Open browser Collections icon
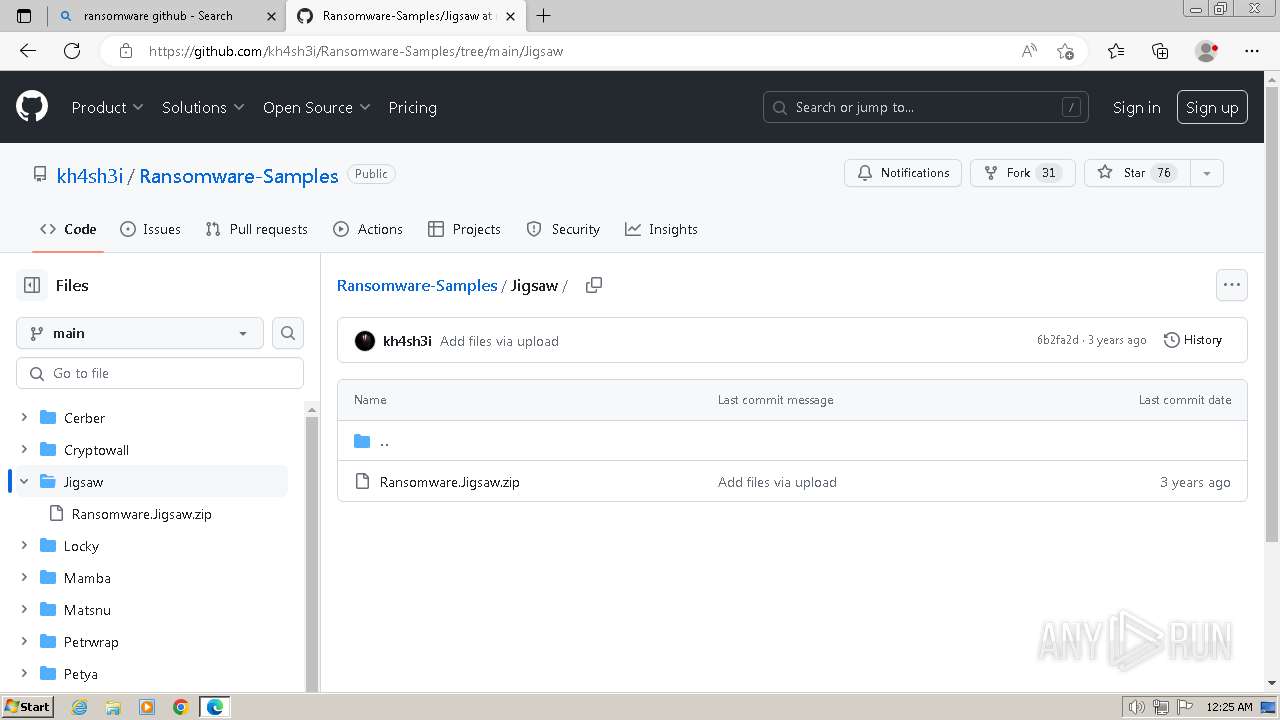This screenshot has height=720, width=1280. [1160, 51]
